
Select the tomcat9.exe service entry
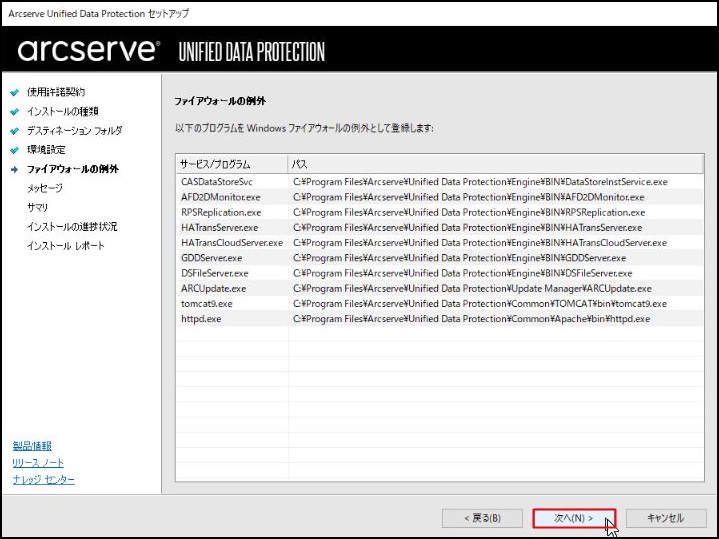coord(207,304)
